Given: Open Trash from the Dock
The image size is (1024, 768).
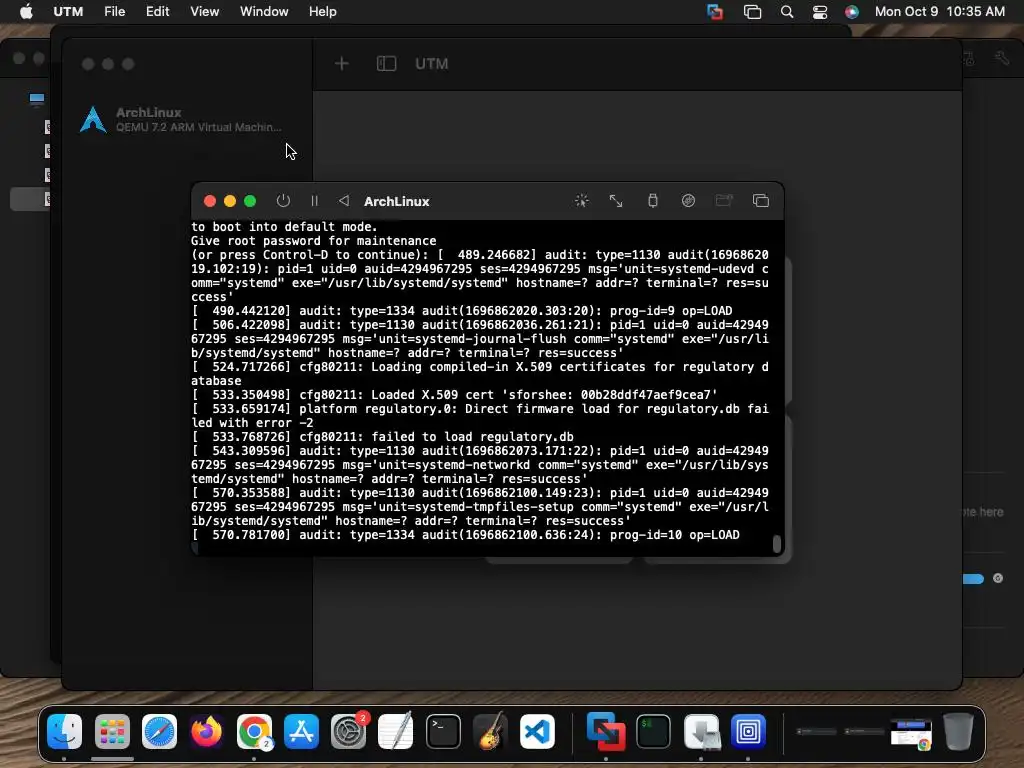Looking at the screenshot, I should 959,731.
